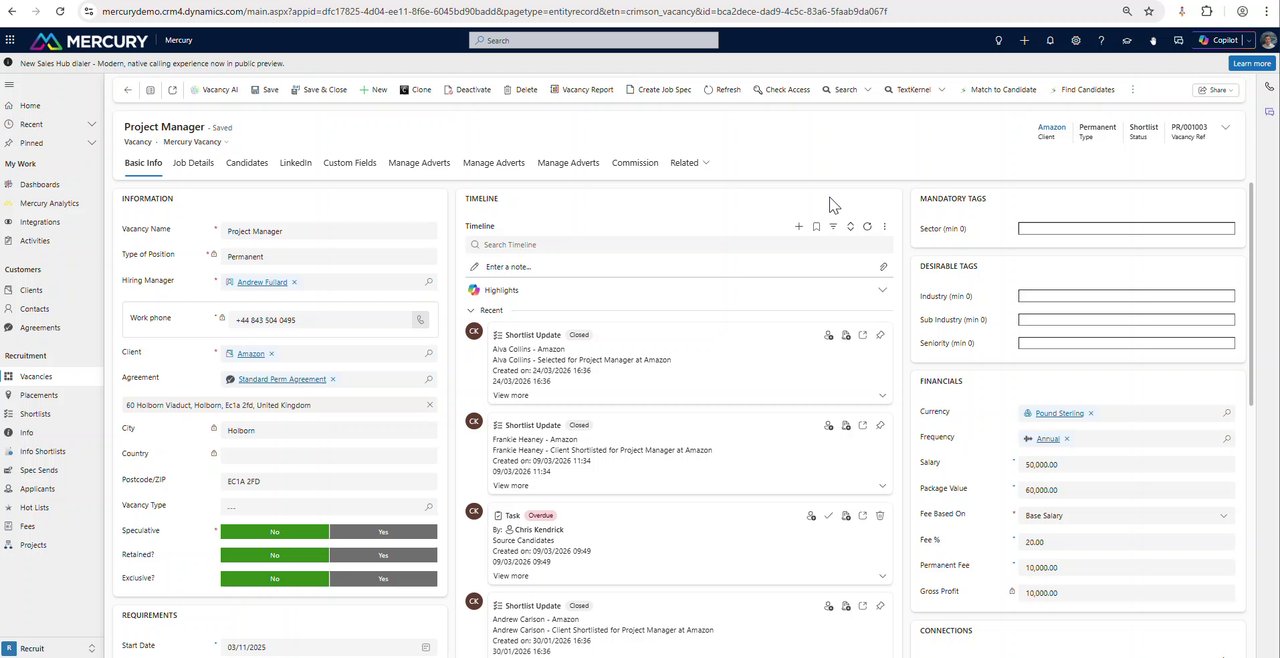Mark the Source Candidates task complete

pyautogui.click(x=828, y=516)
